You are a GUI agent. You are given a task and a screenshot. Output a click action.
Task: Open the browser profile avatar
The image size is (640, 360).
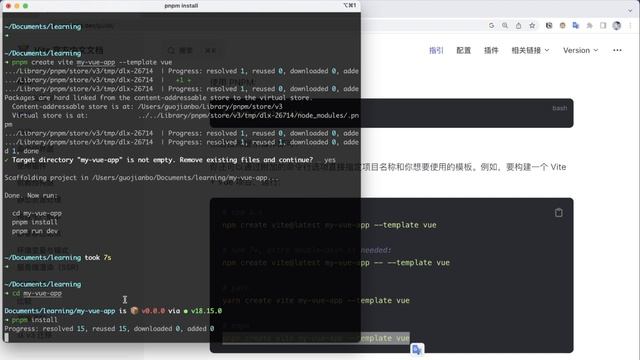click(x=617, y=25)
